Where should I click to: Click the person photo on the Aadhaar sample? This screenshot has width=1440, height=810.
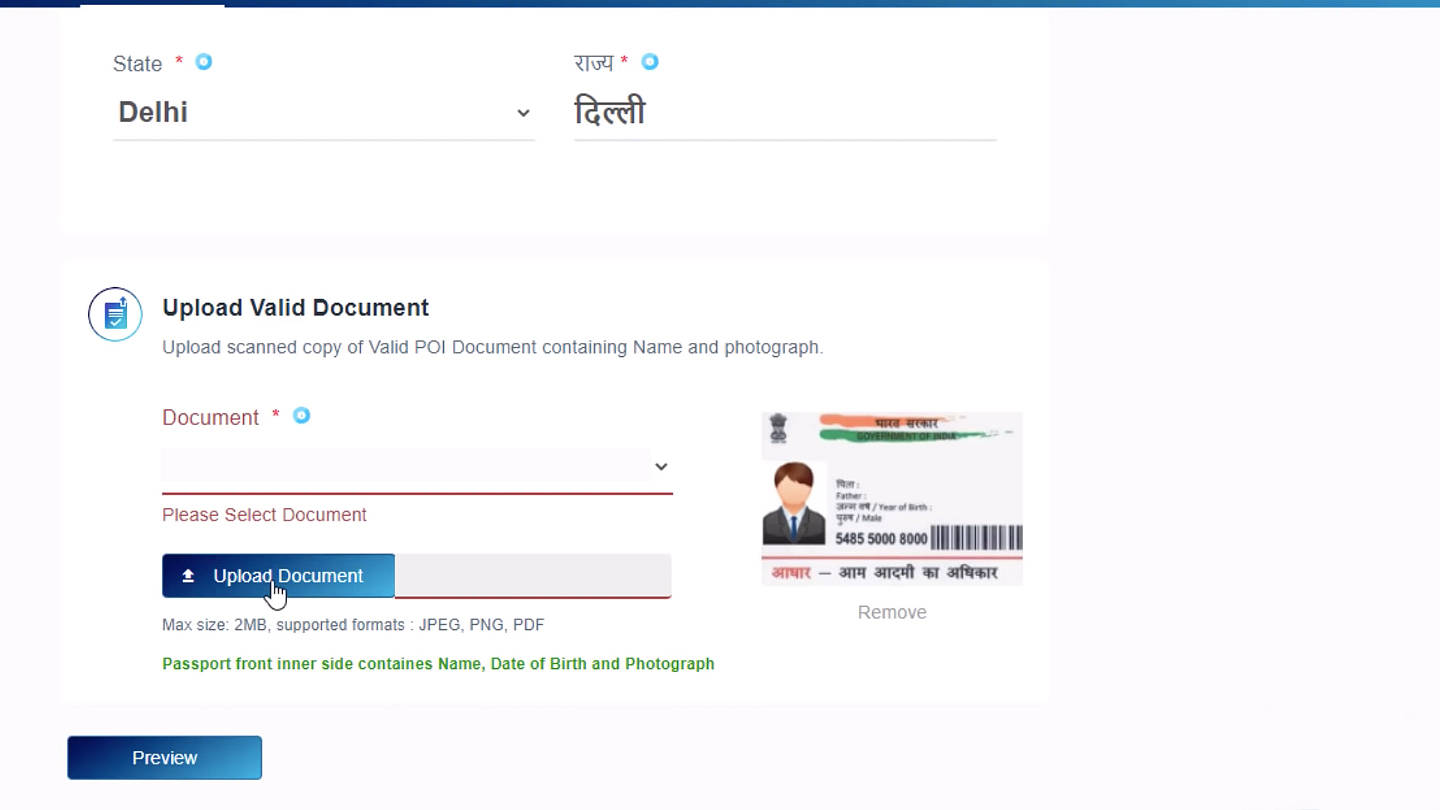click(794, 503)
